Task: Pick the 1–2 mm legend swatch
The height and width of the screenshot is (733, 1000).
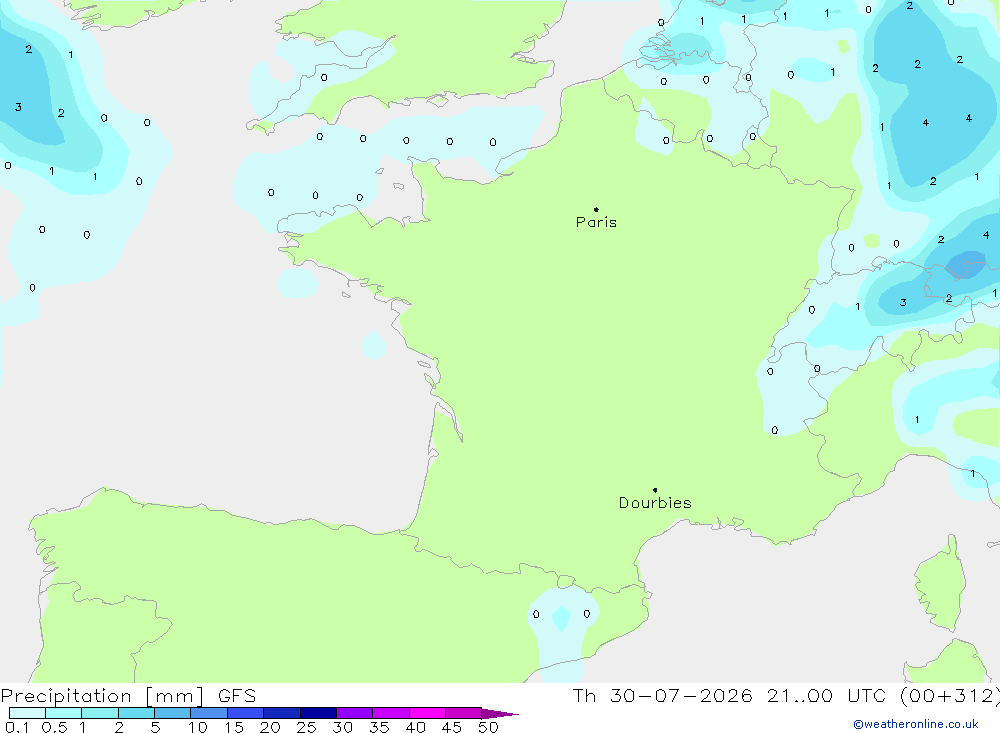Action: tap(100, 713)
